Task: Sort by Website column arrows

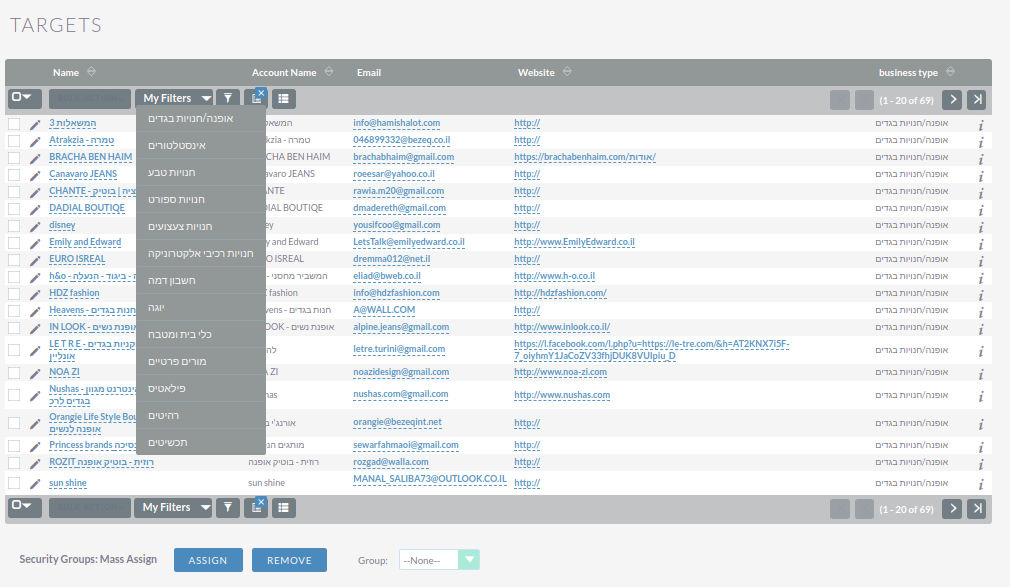Action: [567, 72]
